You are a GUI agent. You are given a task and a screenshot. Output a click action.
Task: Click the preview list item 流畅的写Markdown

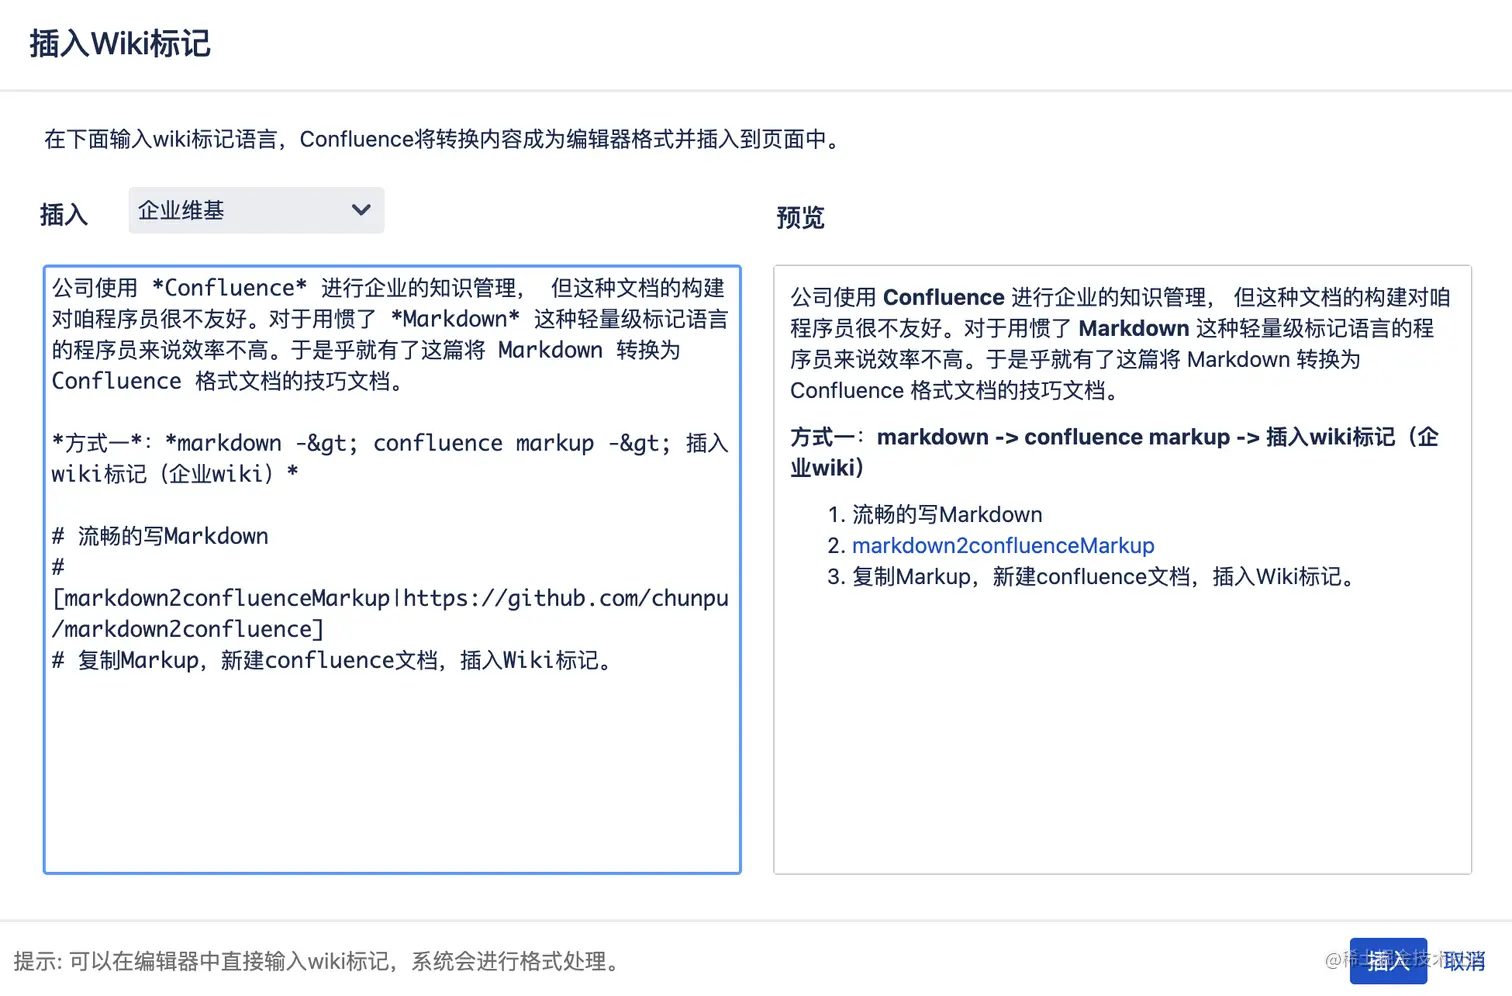pyautogui.click(x=947, y=514)
